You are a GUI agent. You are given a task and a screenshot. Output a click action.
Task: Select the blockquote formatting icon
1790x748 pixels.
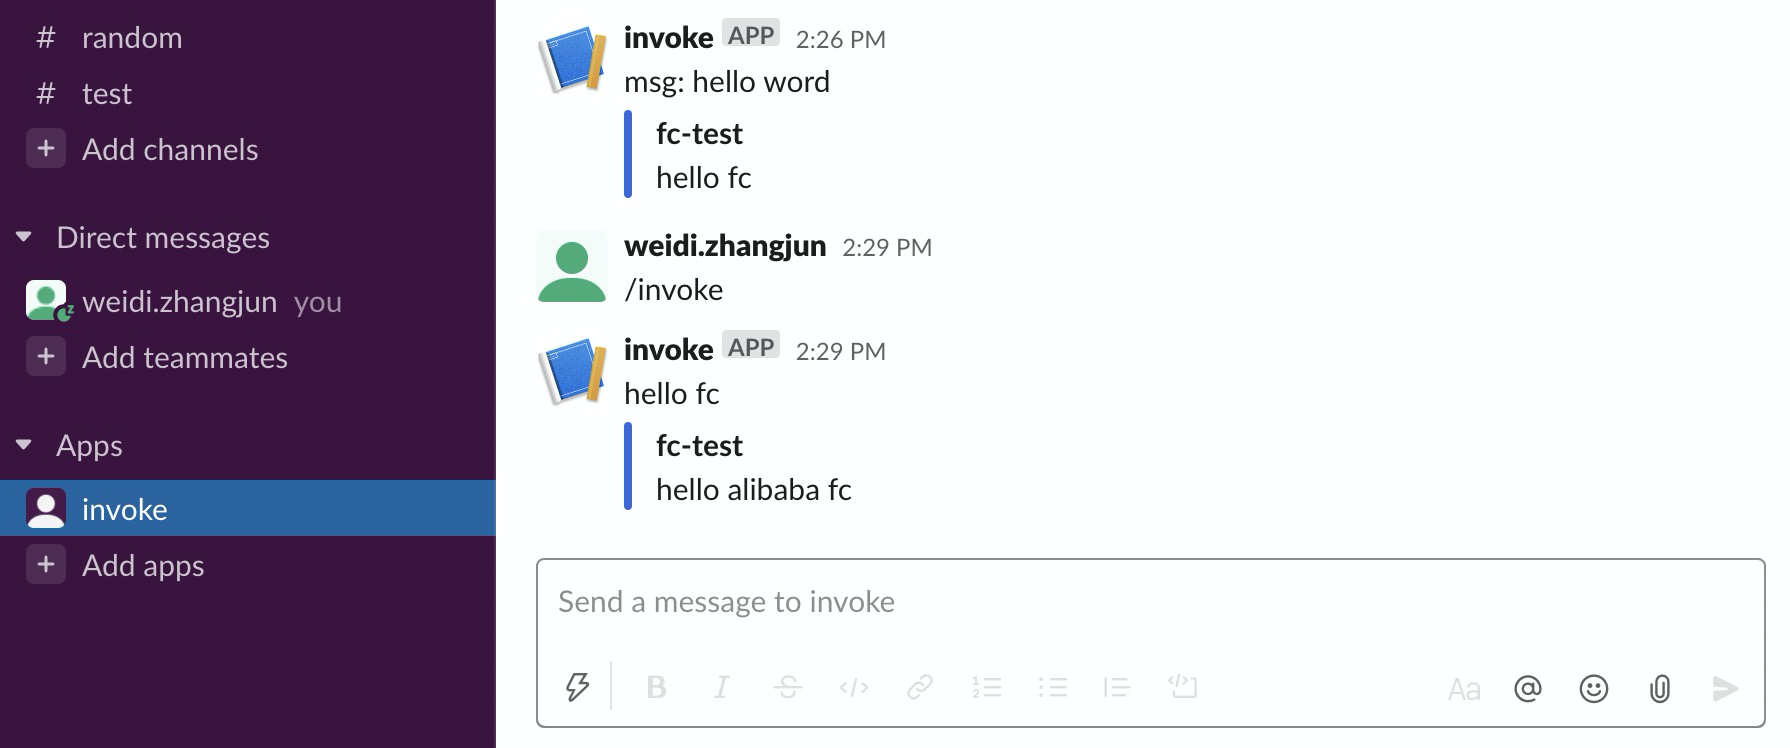pyautogui.click(x=1118, y=687)
